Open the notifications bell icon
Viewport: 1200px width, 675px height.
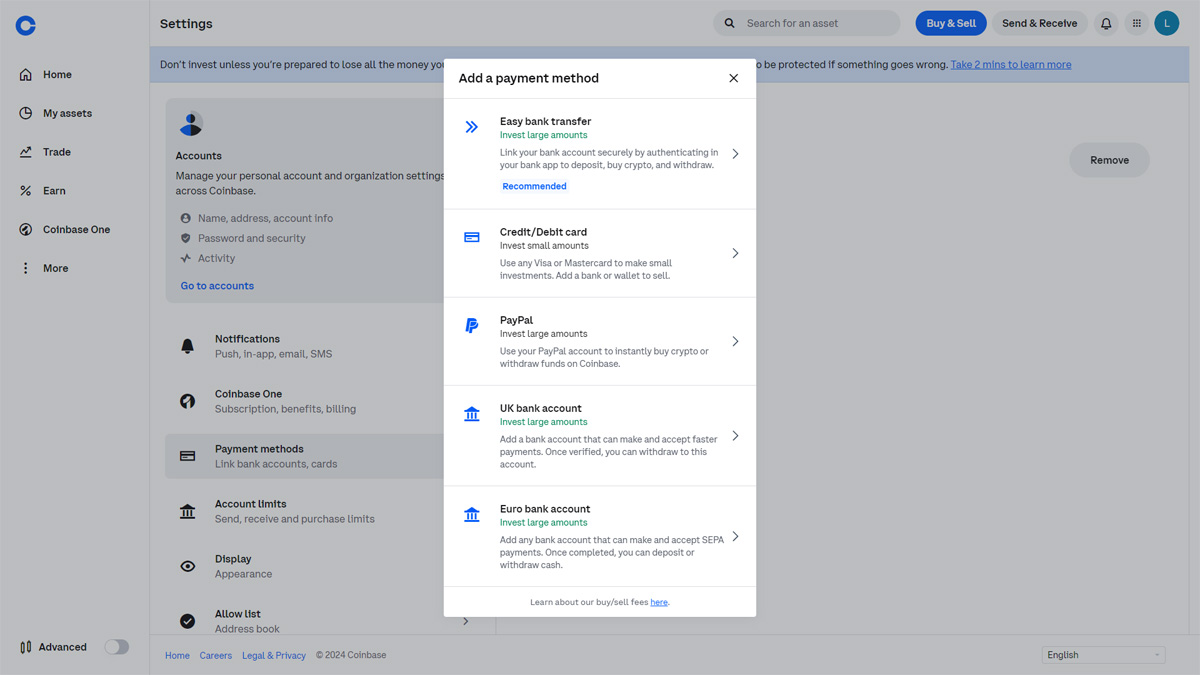click(x=1106, y=23)
